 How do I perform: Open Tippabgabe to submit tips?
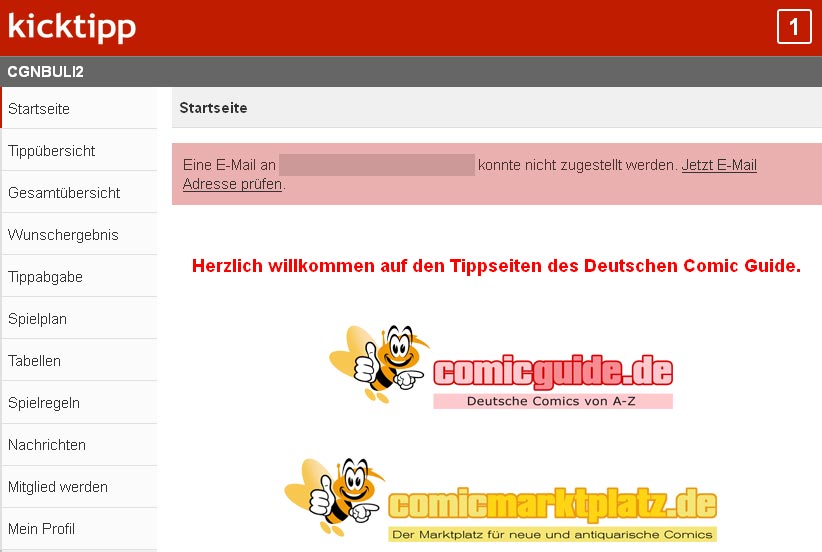pyautogui.click(x=79, y=276)
